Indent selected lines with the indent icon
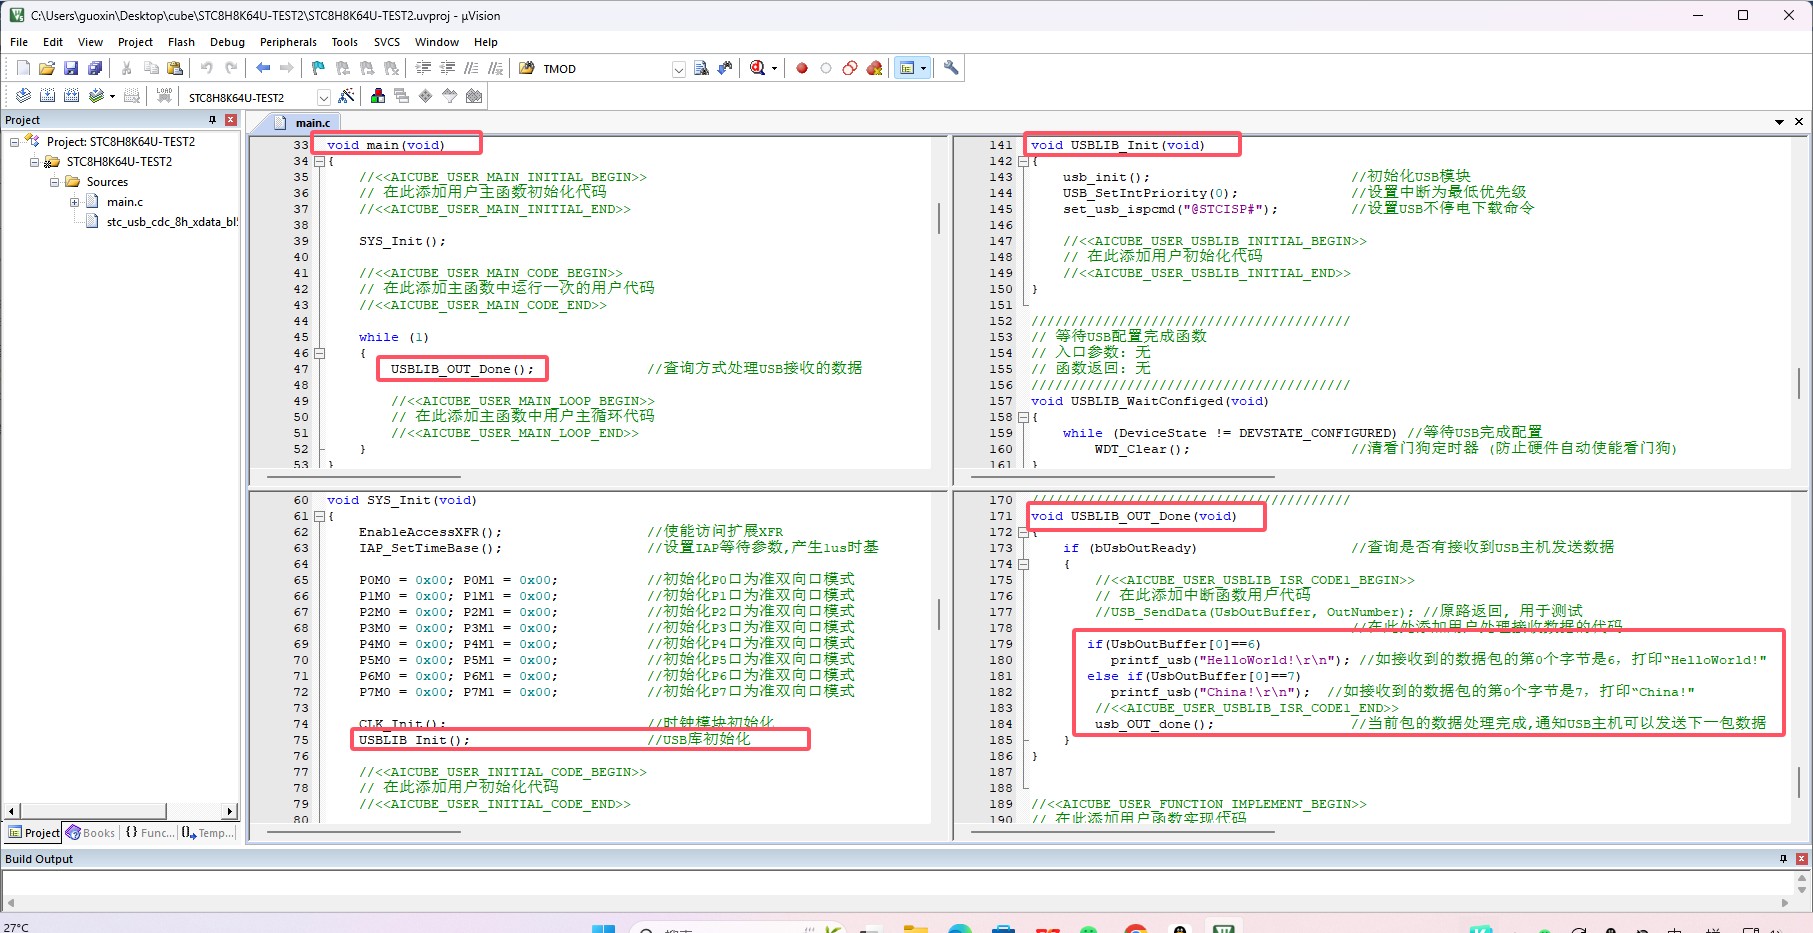The image size is (1813, 933). click(x=423, y=68)
